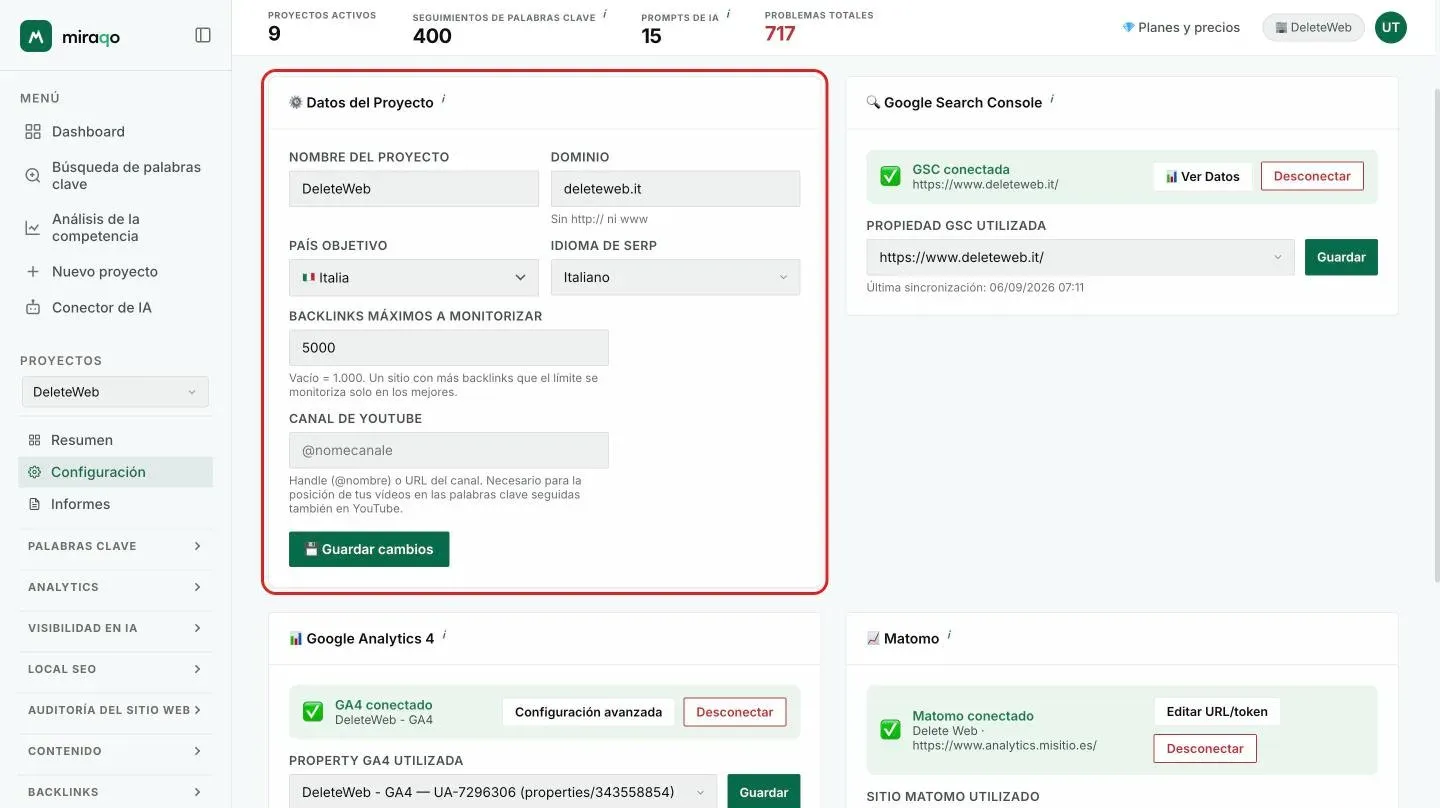Screen dimensions: 1440x808
Task: Open the Configuración menu item
Action: [115, 472]
